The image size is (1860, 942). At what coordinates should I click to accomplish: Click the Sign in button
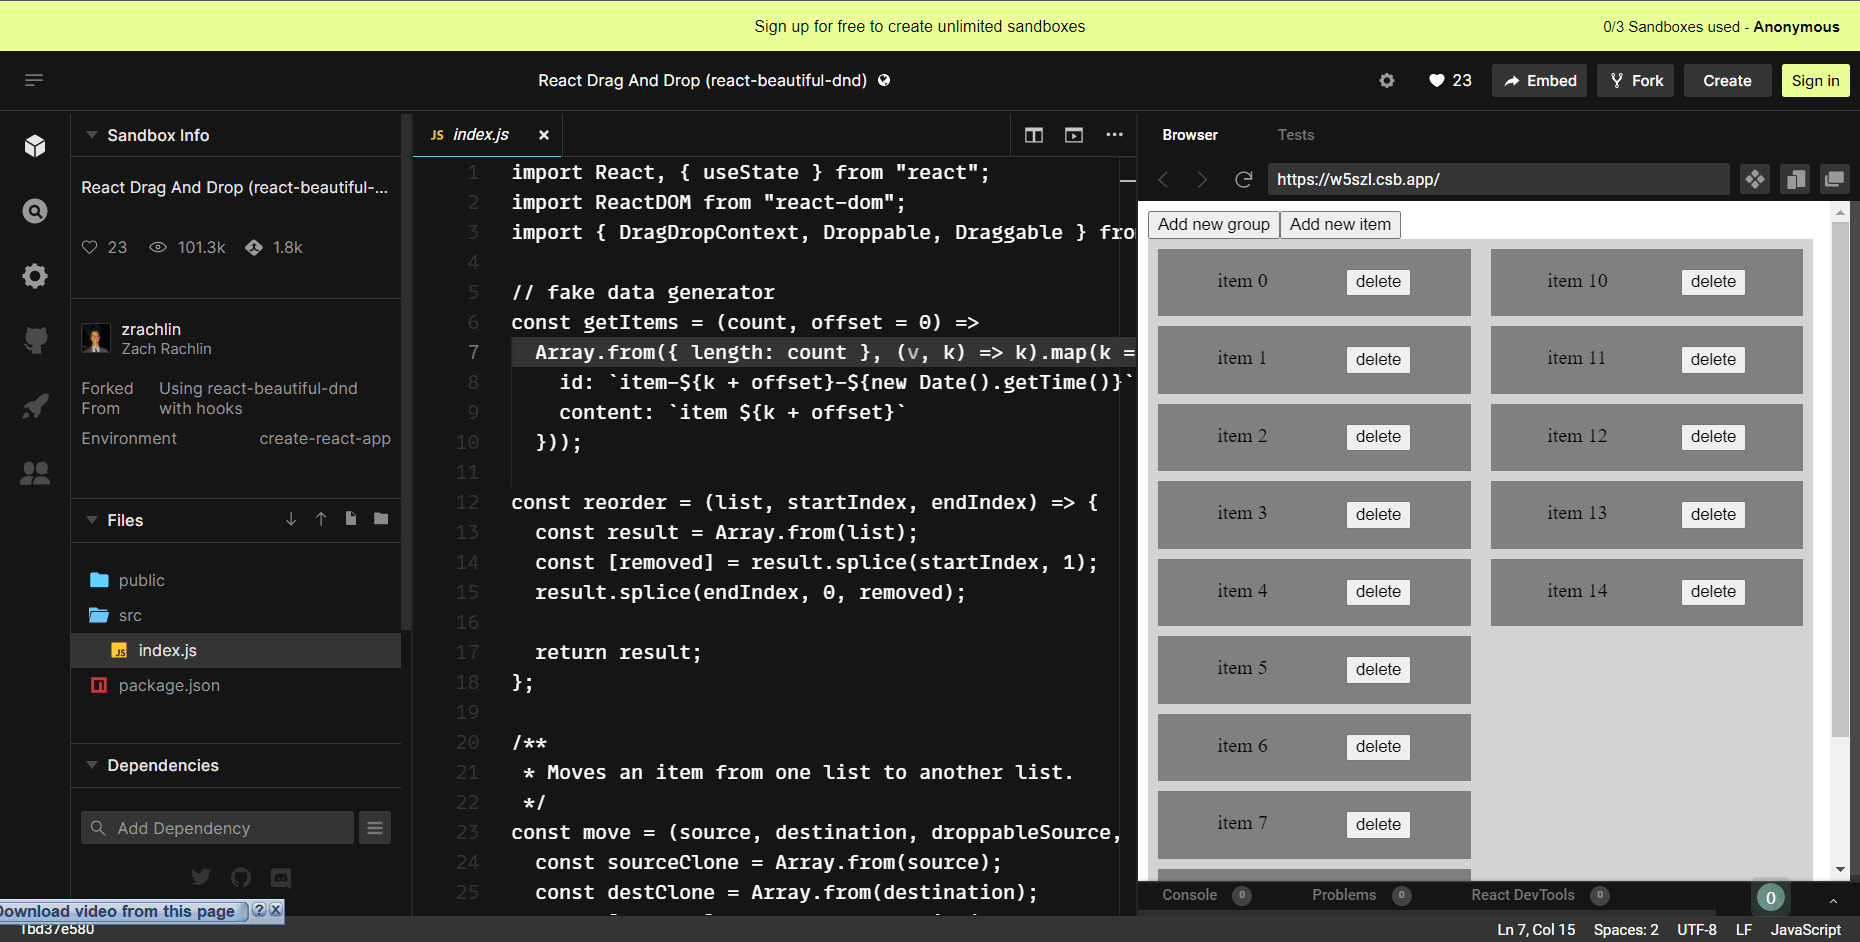(1815, 81)
